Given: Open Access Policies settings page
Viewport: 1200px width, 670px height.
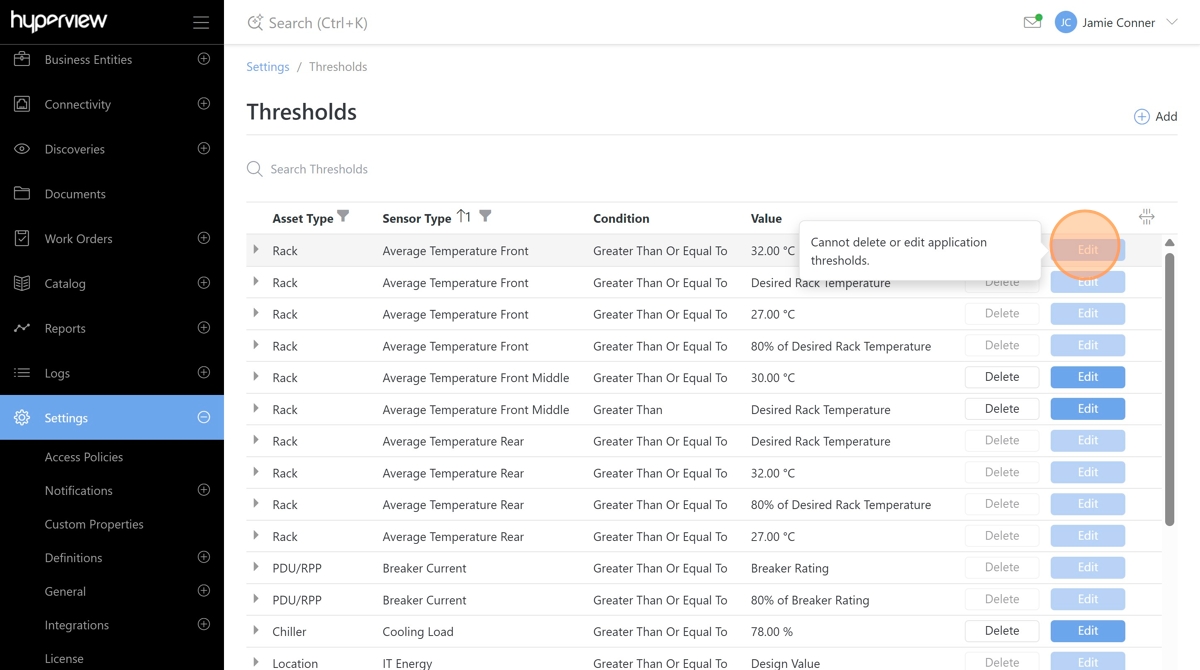Looking at the screenshot, I should (84, 457).
